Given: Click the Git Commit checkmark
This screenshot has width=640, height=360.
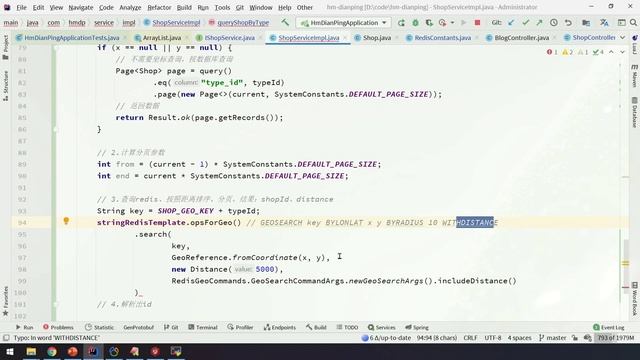Looking at the screenshot, I should (525, 23).
